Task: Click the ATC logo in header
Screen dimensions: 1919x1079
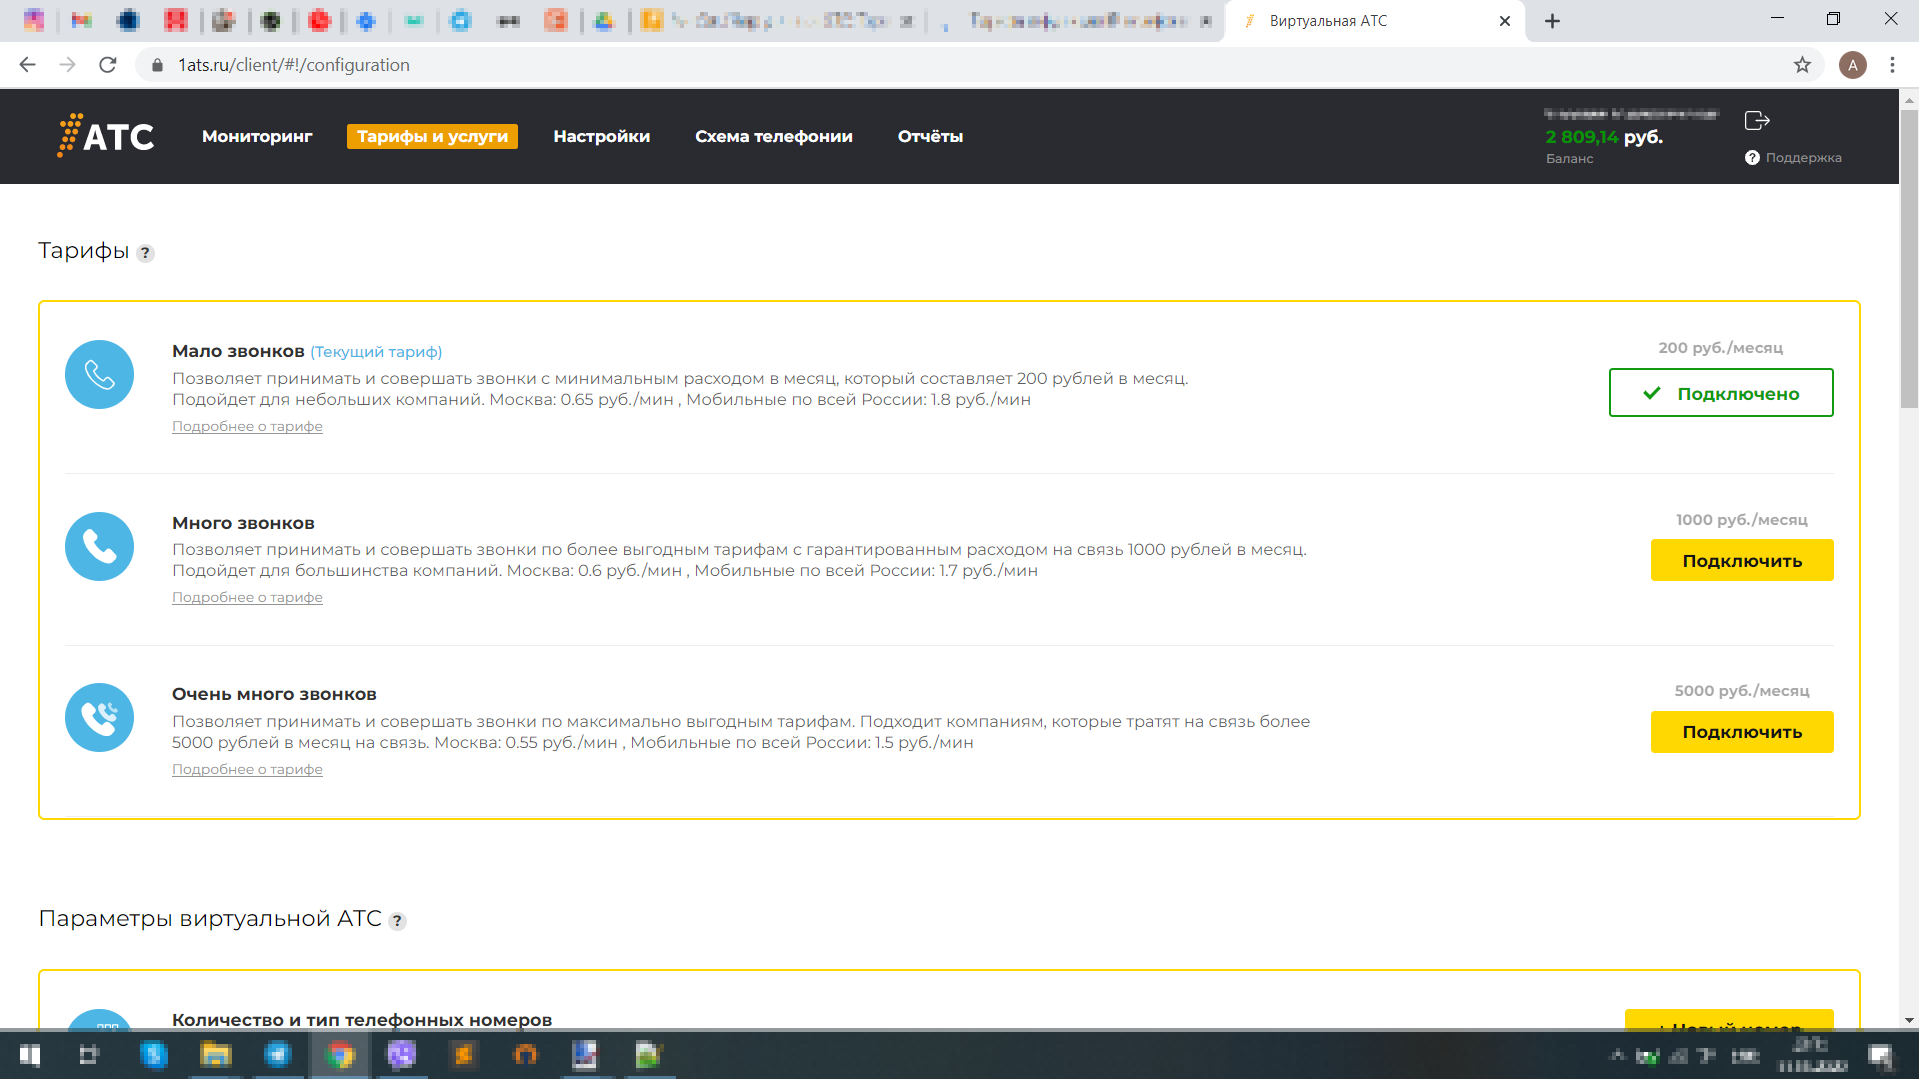Action: click(105, 136)
